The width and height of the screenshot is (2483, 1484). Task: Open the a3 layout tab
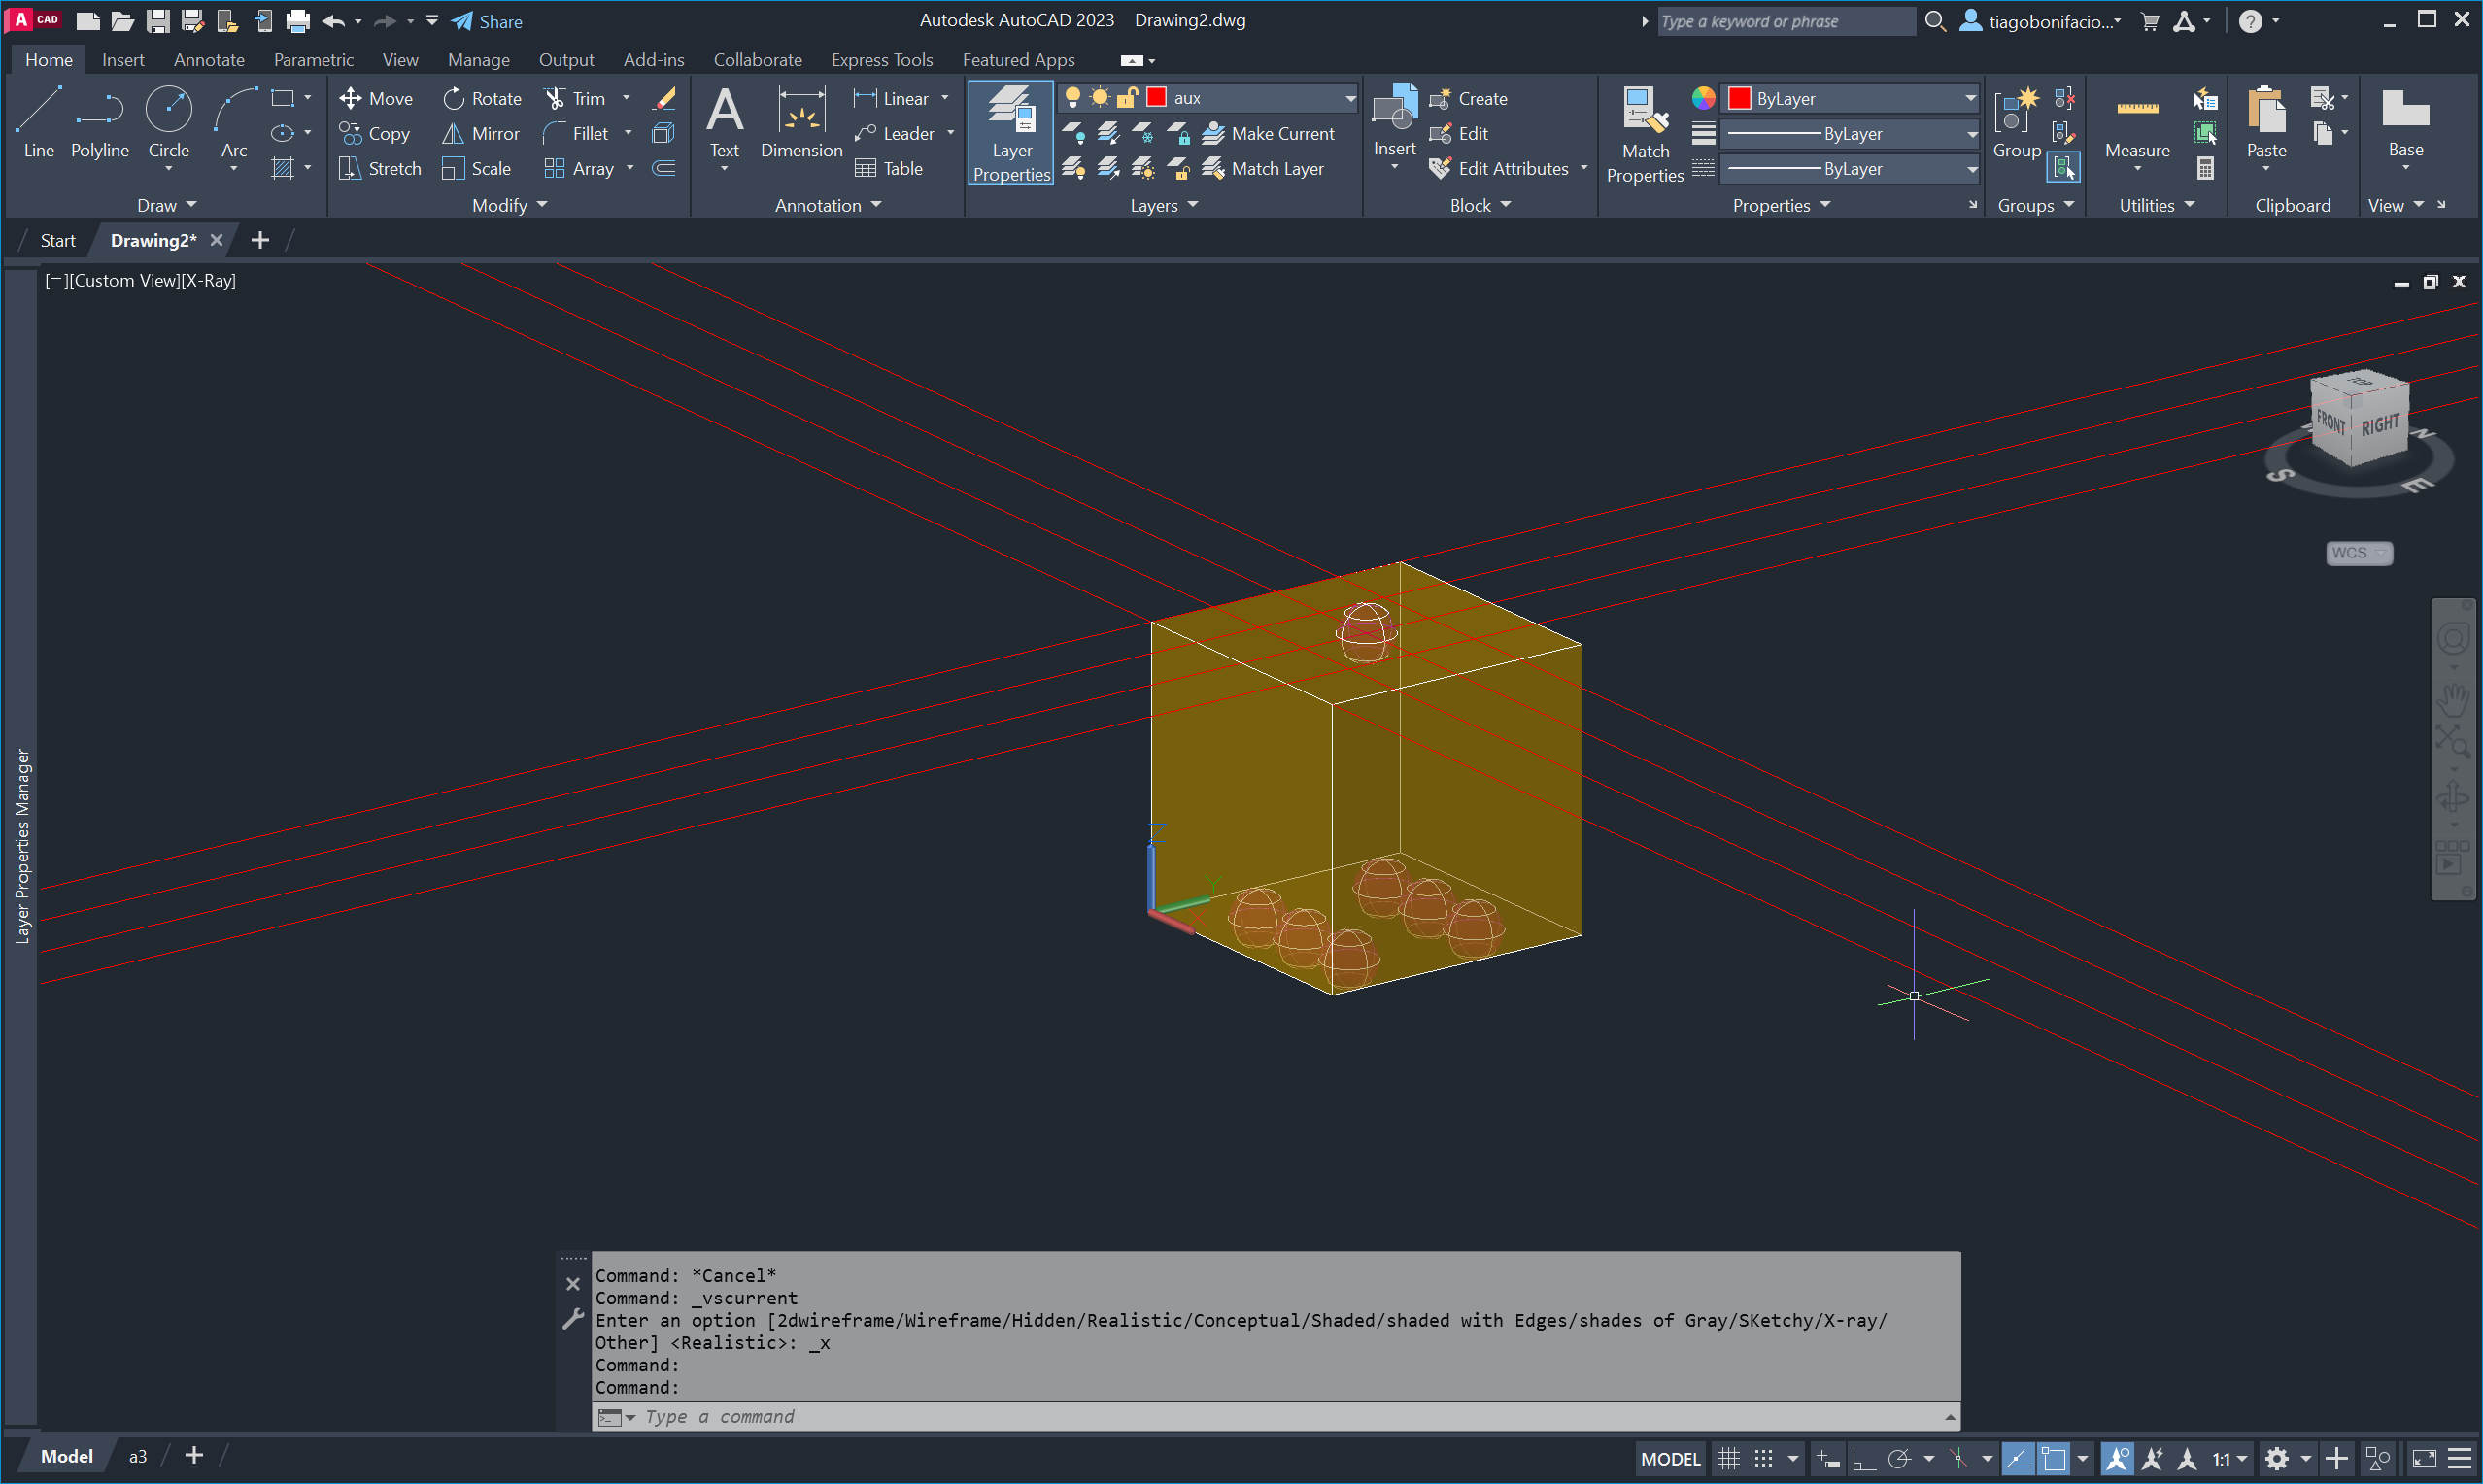coord(138,1456)
